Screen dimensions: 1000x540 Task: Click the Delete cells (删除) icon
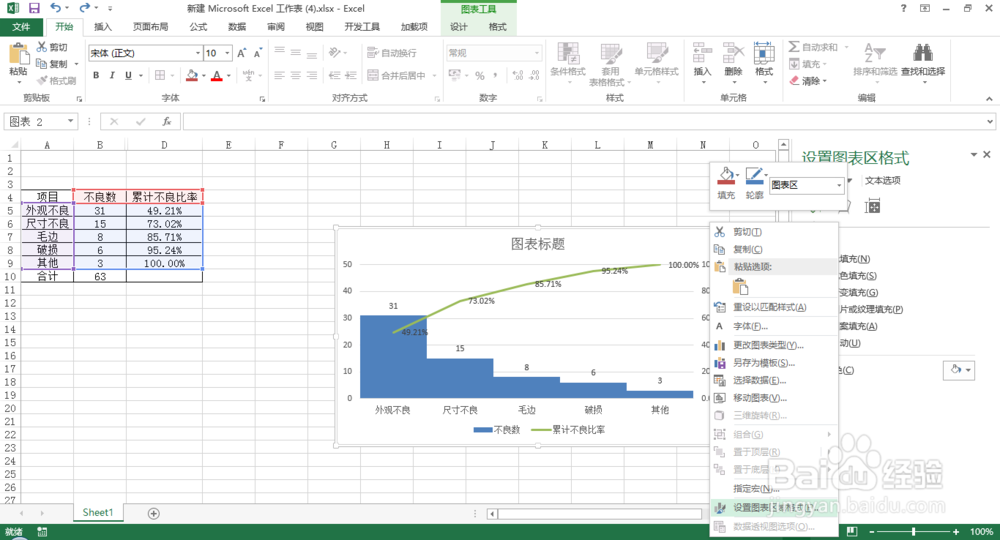(733, 54)
